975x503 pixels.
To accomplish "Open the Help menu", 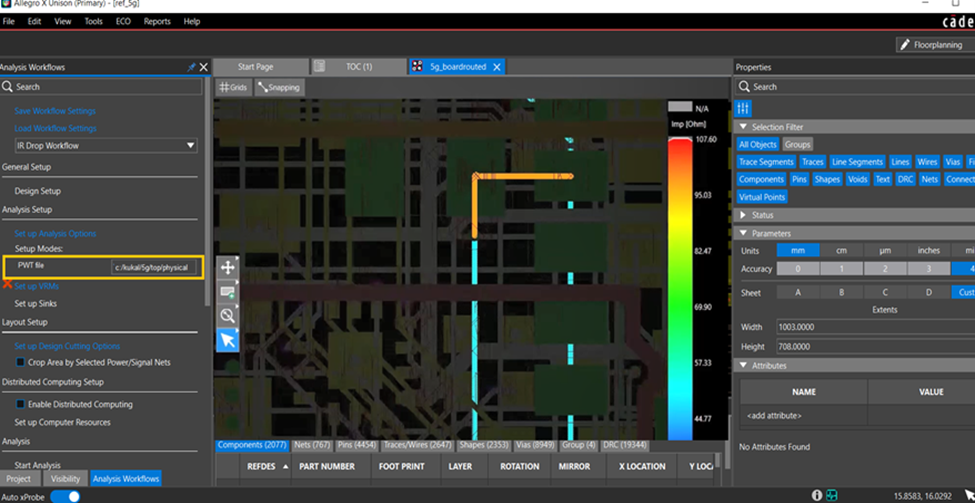I will (x=192, y=21).
